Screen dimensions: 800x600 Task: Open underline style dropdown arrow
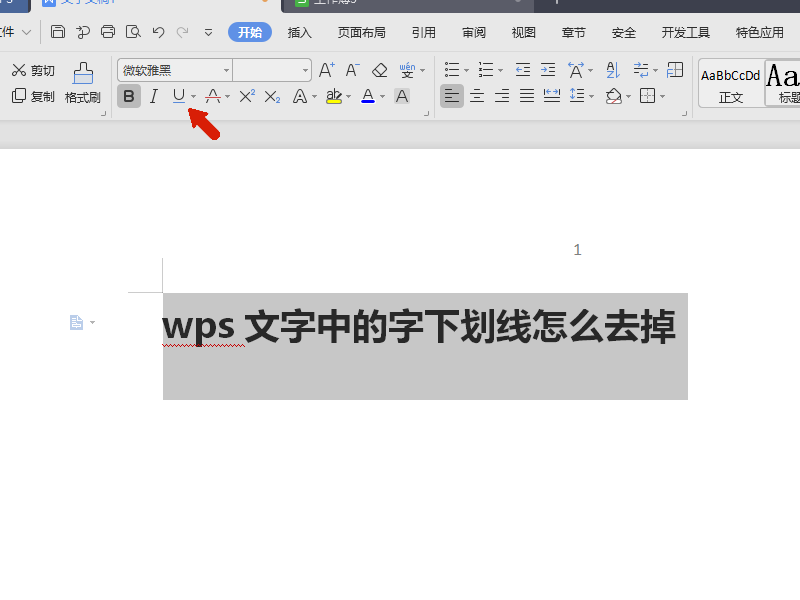pyautogui.click(x=193, y=96)
